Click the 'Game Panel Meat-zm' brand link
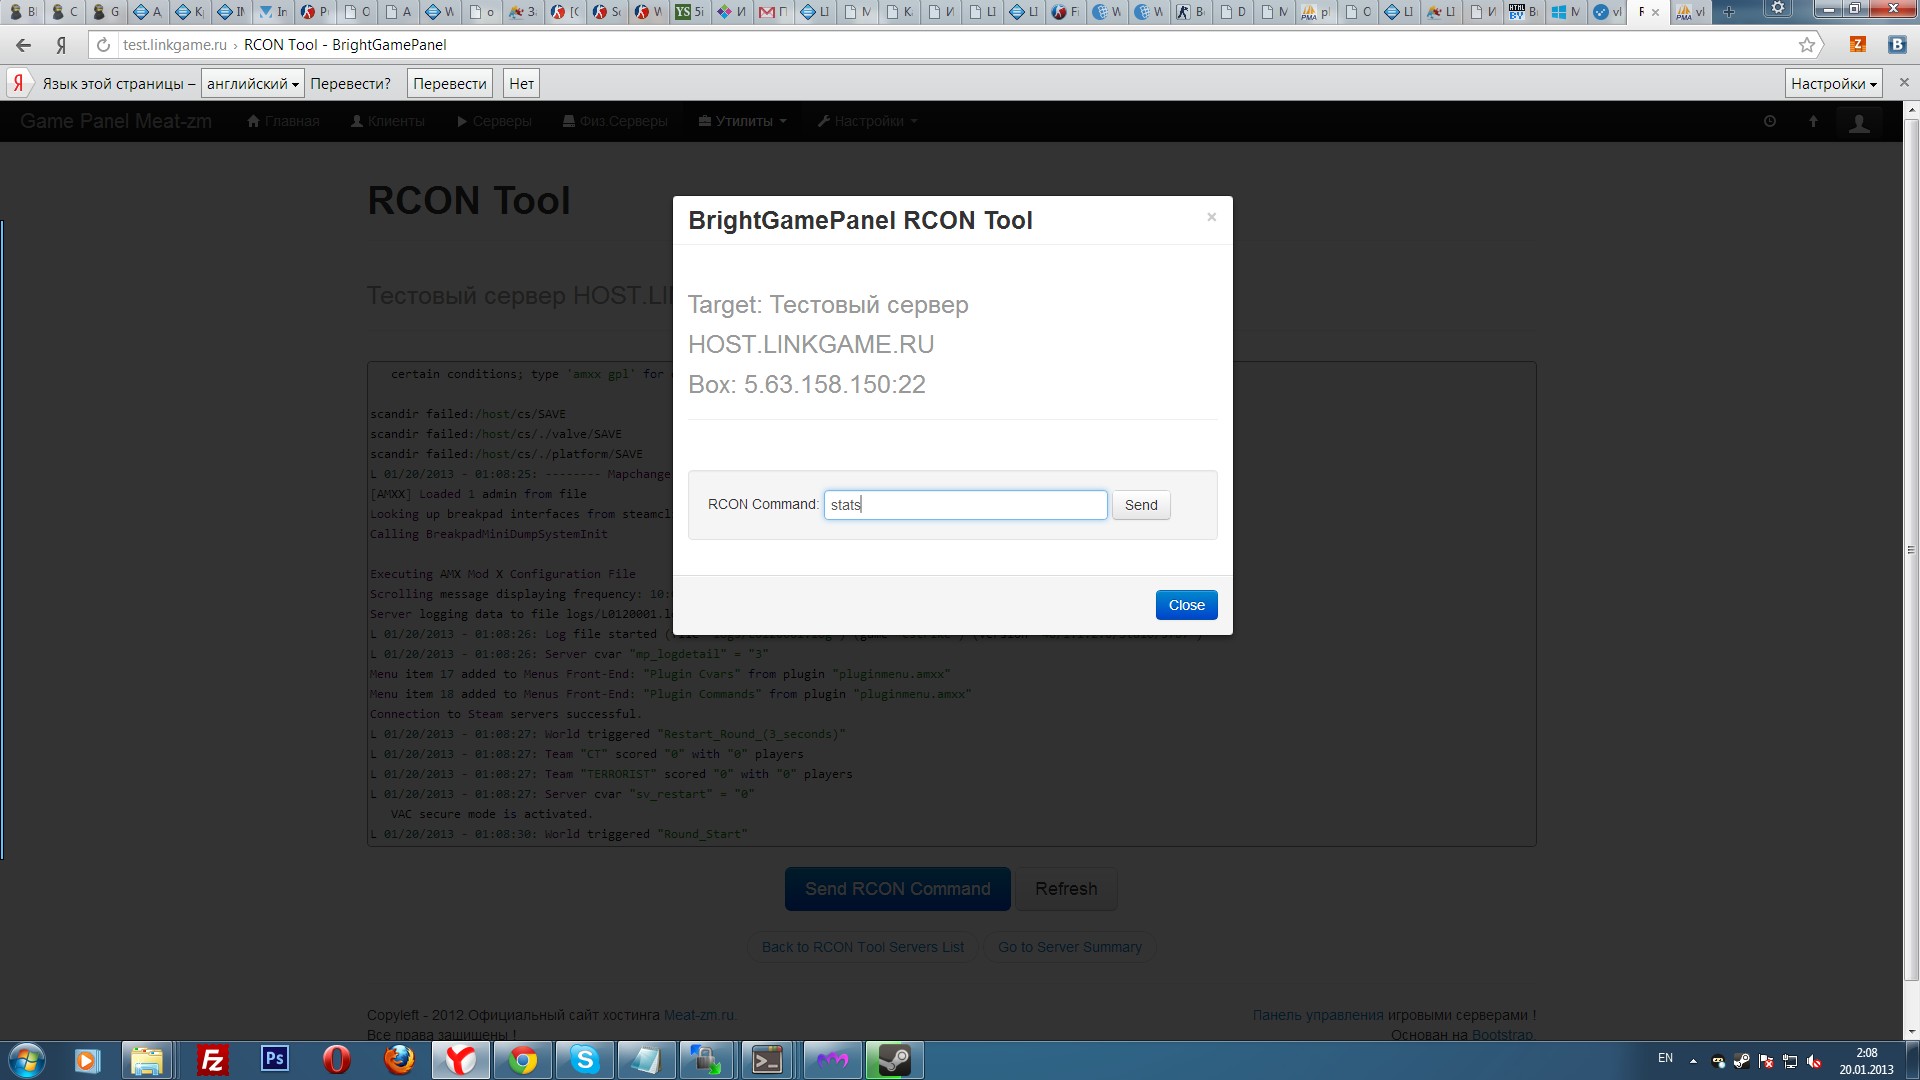Viewport: 1920px width, 1080px height. coord(116,121)
